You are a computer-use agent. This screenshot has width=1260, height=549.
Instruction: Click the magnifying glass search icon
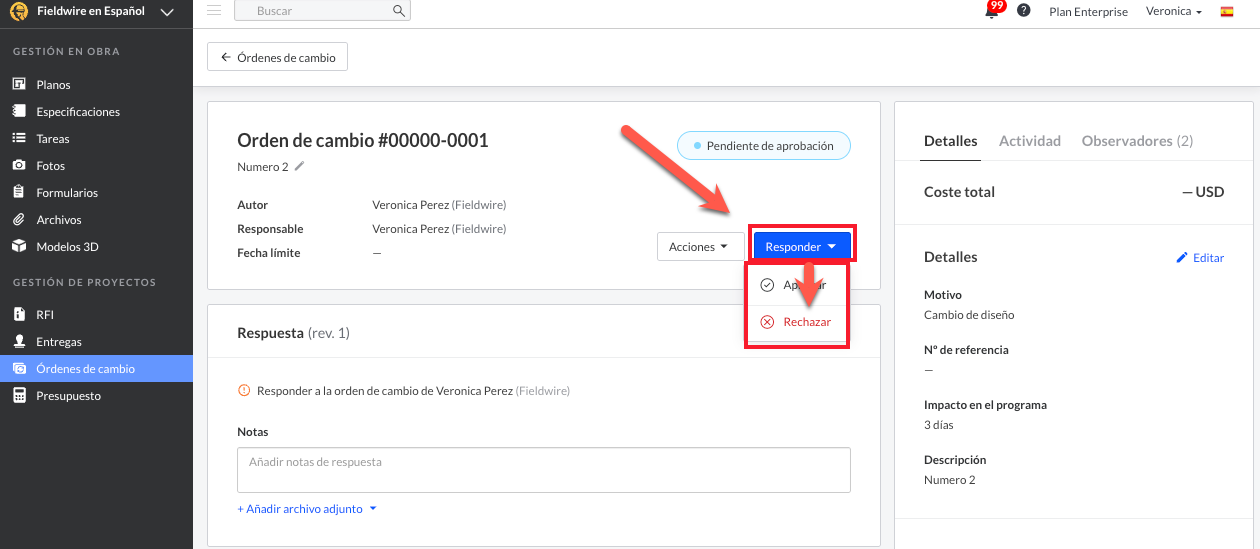[399, 11]
